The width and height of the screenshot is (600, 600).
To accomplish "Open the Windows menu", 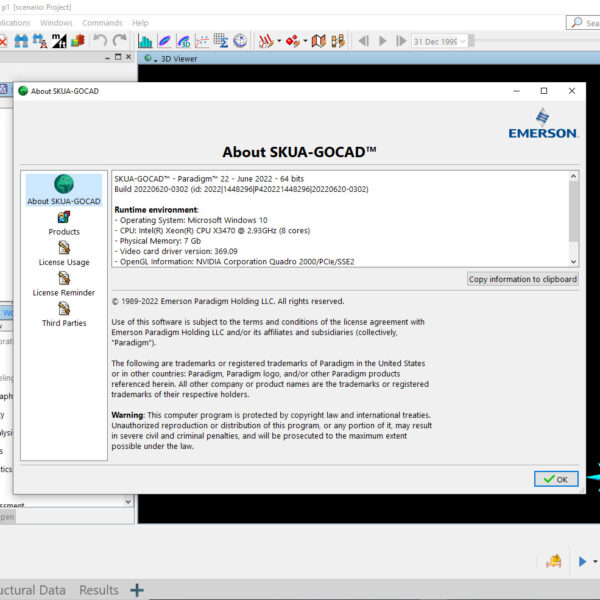I will tap(56, 23).
